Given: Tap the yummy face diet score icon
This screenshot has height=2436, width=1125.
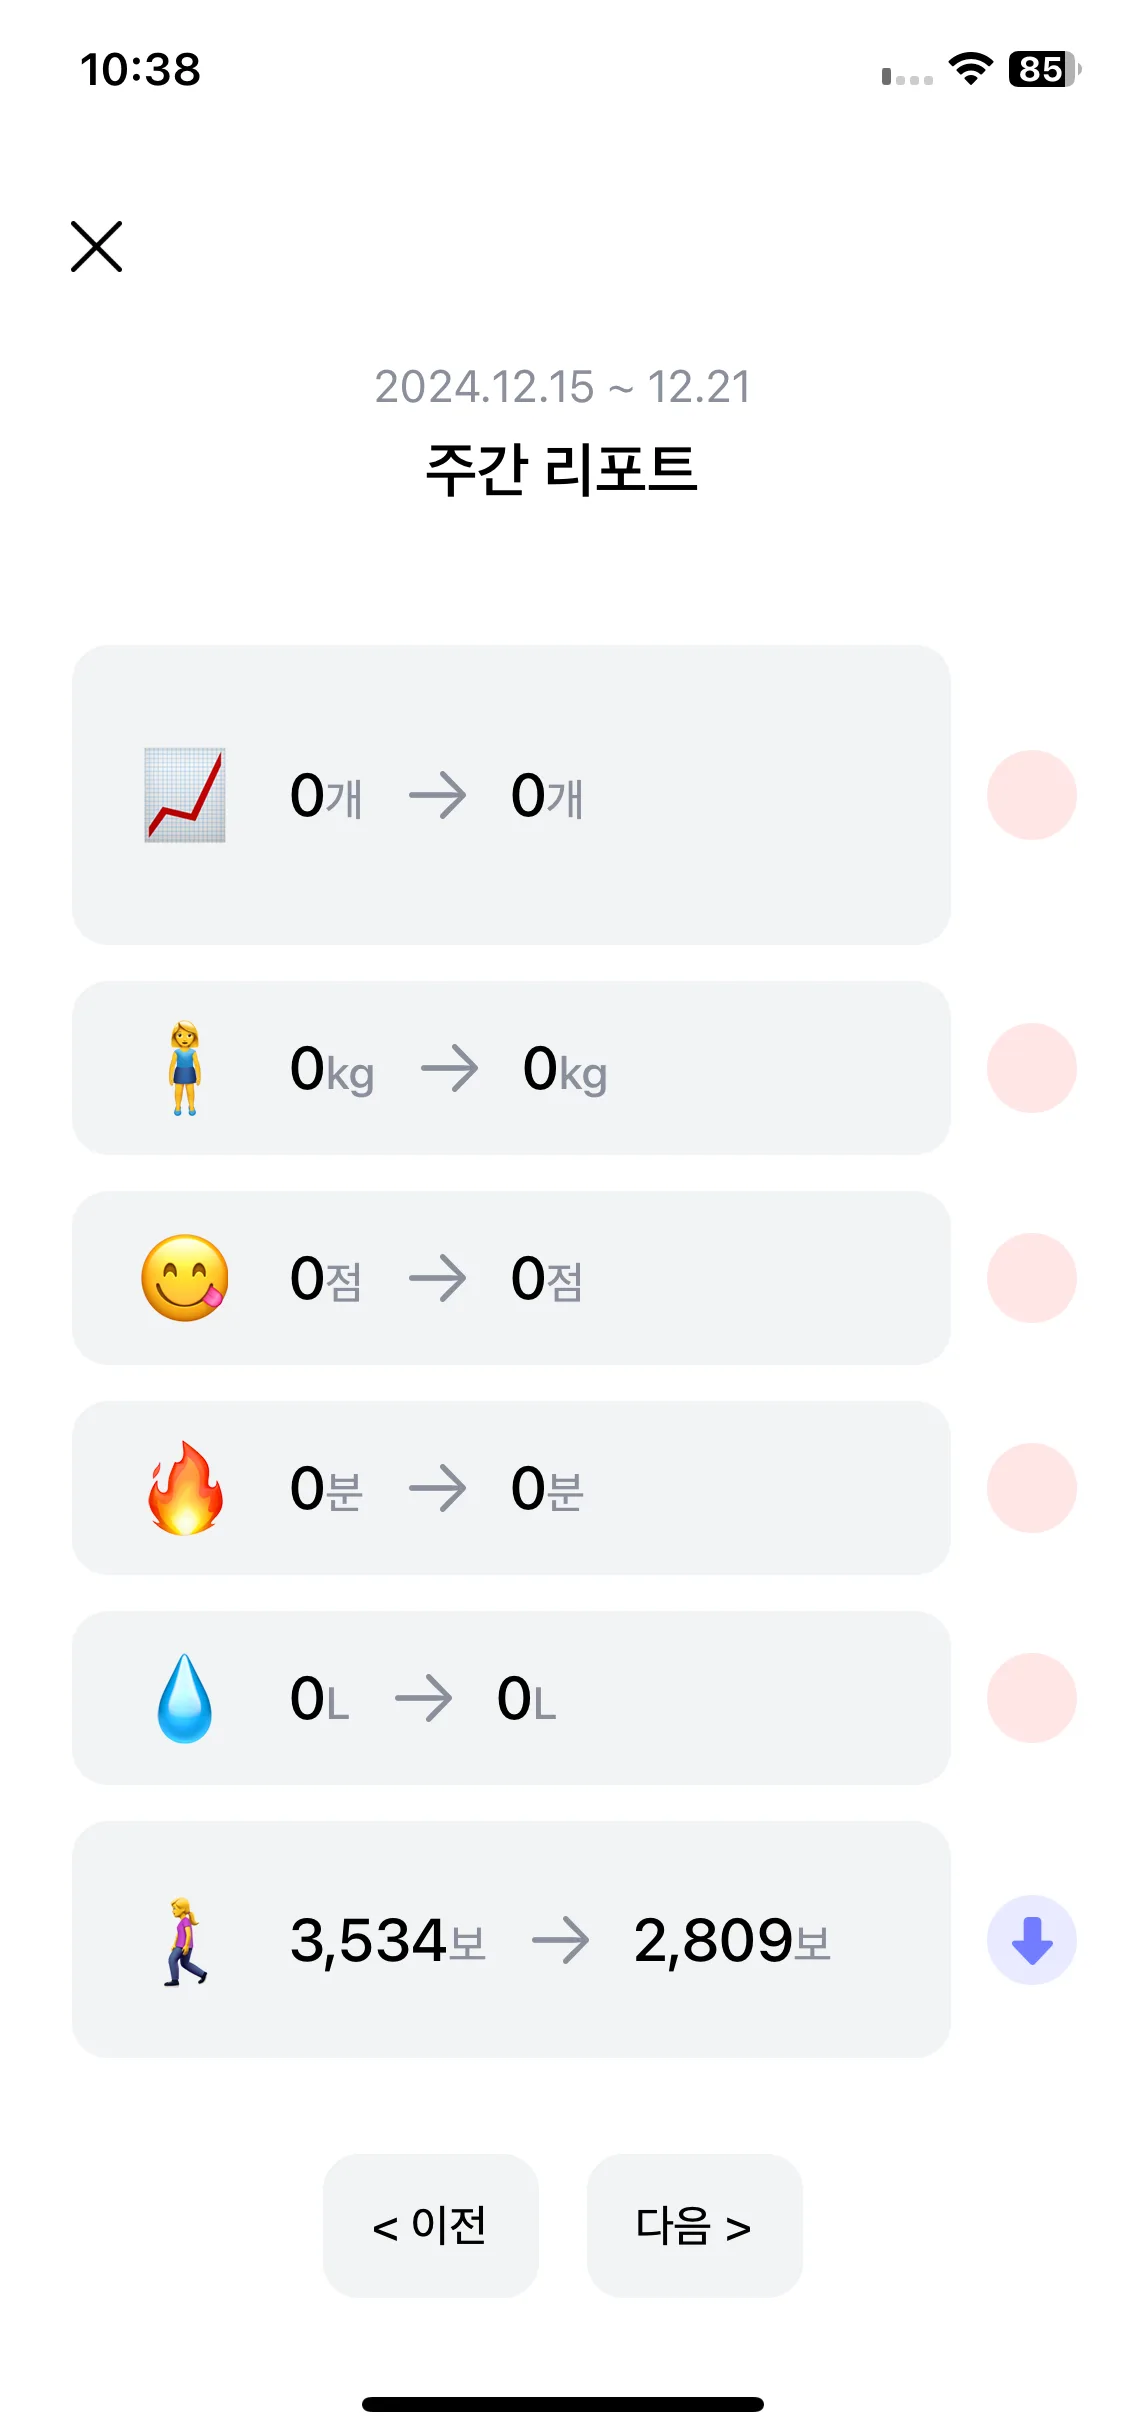Looking at the screenshot, I should coord(185,1278).
